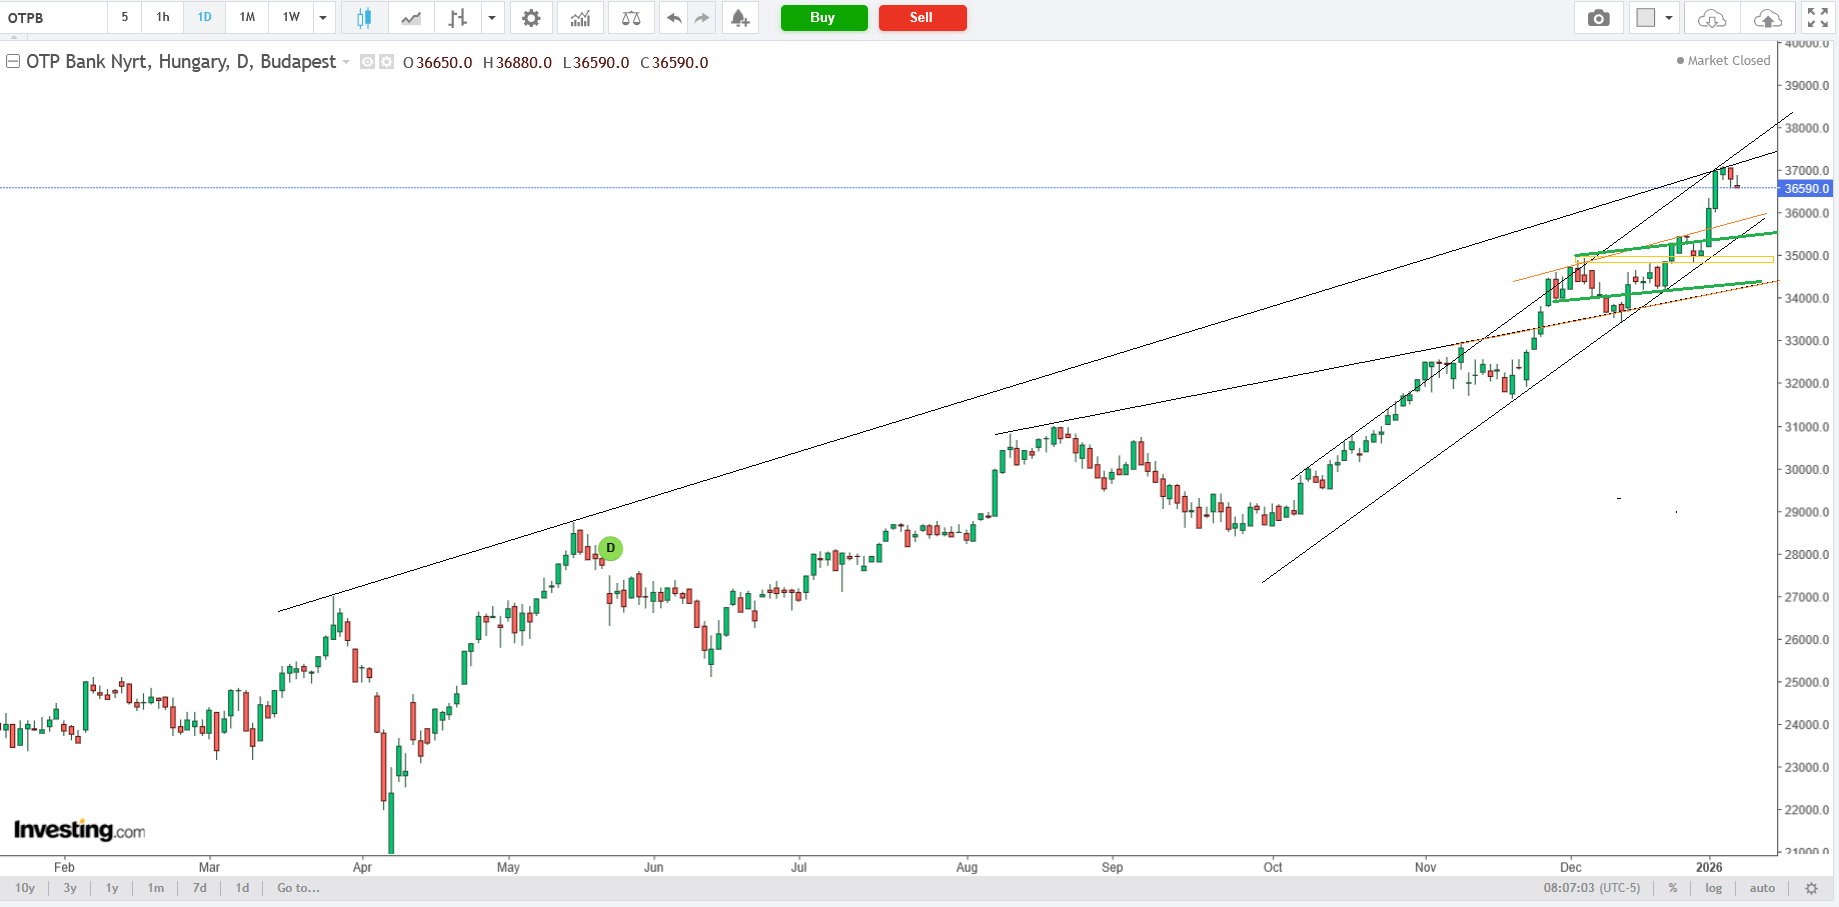Open chart properties gear in top toolbar
1839x907 pixels.
[531, 18]
